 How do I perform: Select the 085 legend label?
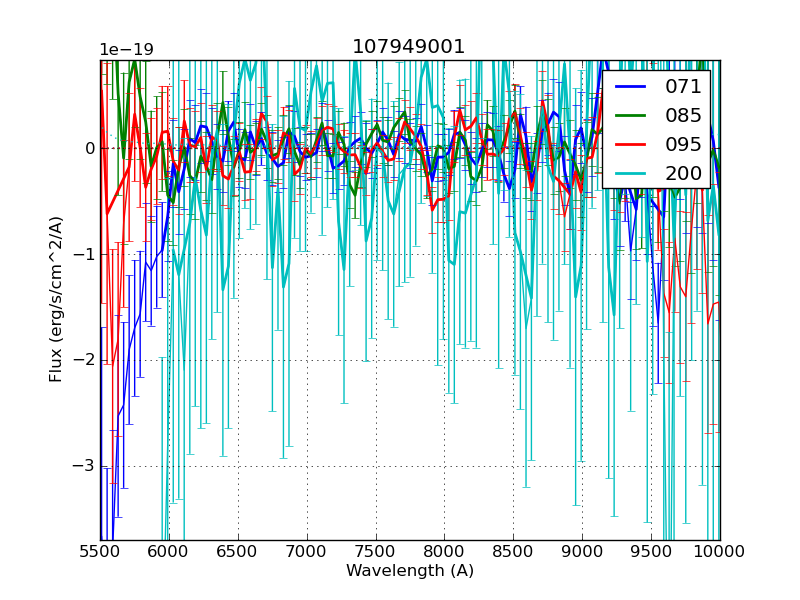pyautogui.click(x=683, y=116)
